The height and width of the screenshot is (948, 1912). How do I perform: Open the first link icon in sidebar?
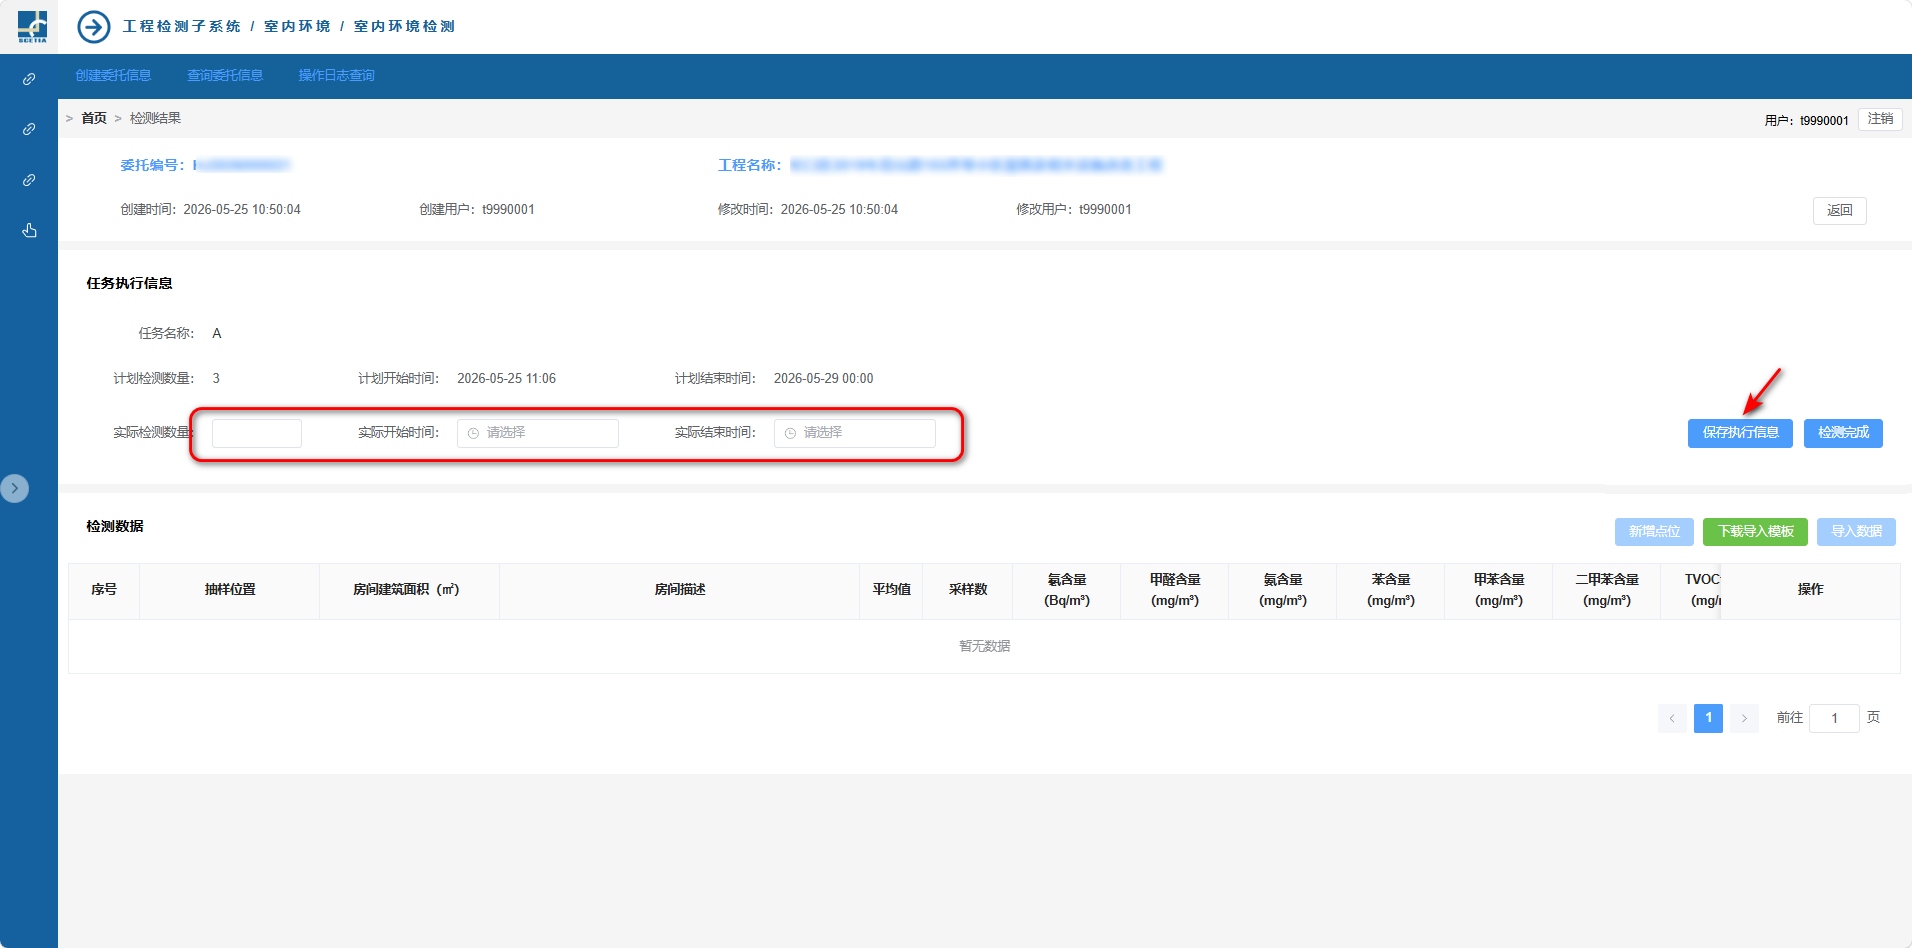[29, 79]
